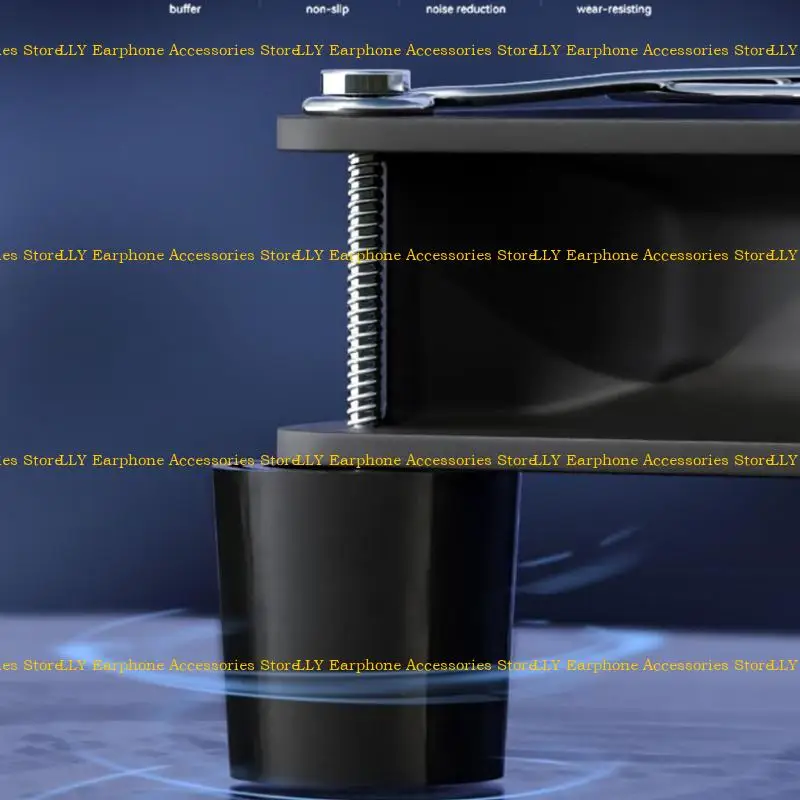This screenshot has height=800, width=800.
Task: Select the "non-slip" feature label
Action: (327, 9)
